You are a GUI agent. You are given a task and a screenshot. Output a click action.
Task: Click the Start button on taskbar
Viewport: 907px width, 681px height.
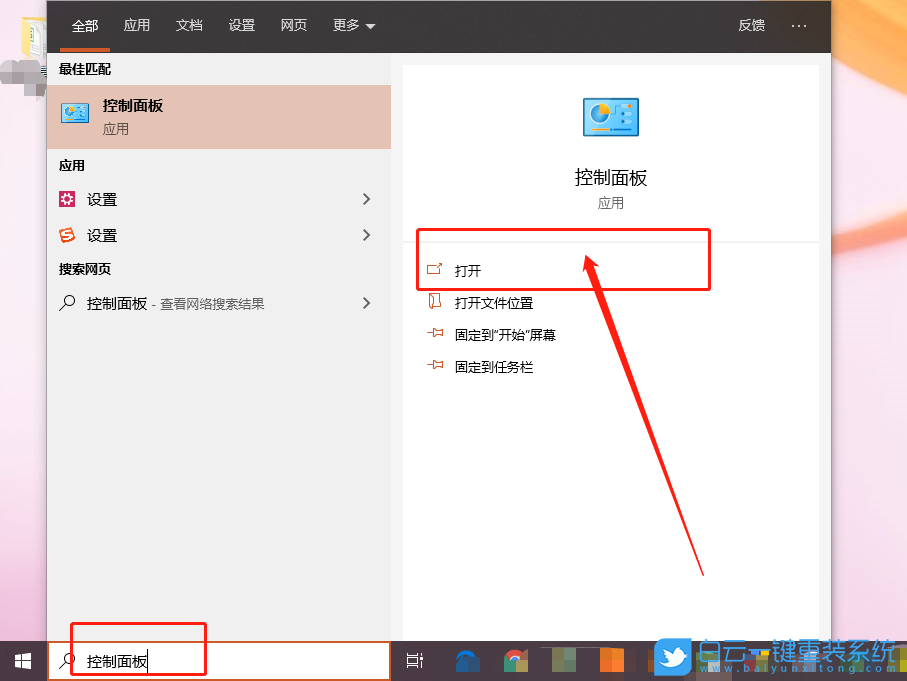coord(21,660)
